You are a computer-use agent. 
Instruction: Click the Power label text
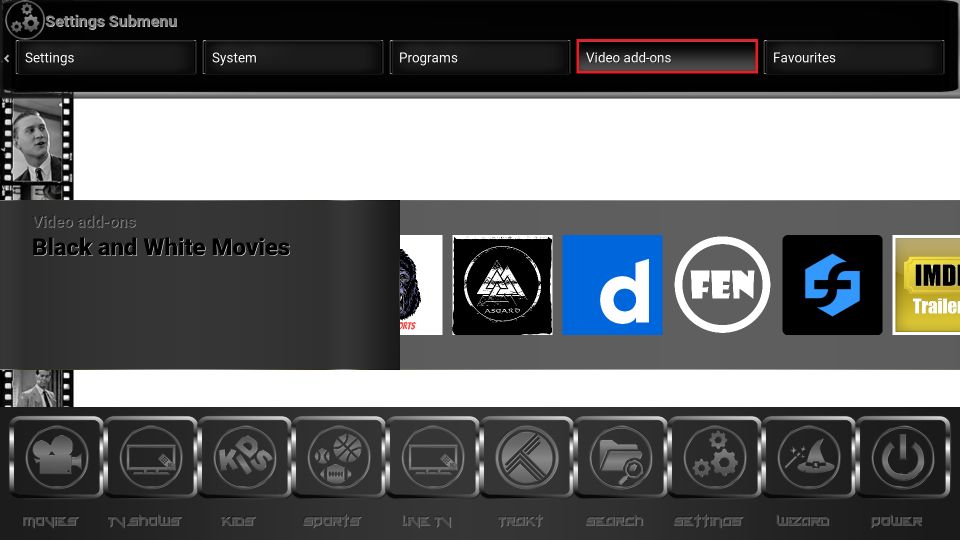[896, 521]
